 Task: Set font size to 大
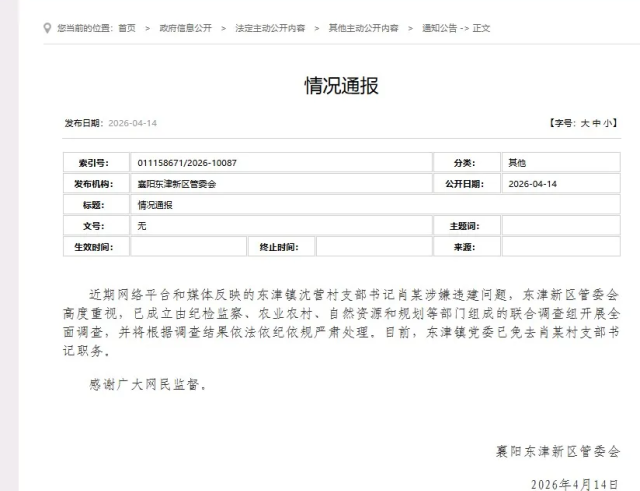pyautogui.click(x=585, y=123)
